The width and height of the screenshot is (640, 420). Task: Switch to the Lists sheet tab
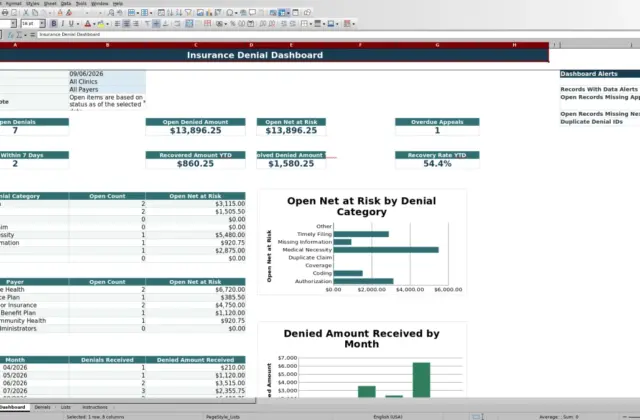(x=65, y=407)
